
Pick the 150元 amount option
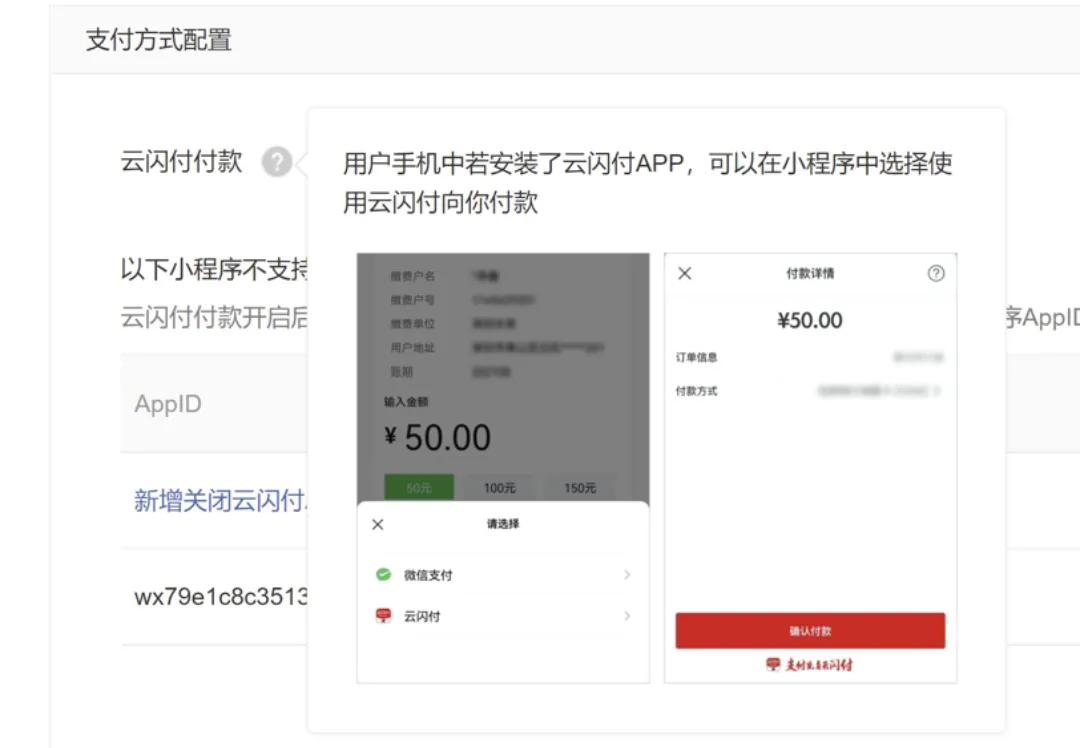tap(580, 488)
